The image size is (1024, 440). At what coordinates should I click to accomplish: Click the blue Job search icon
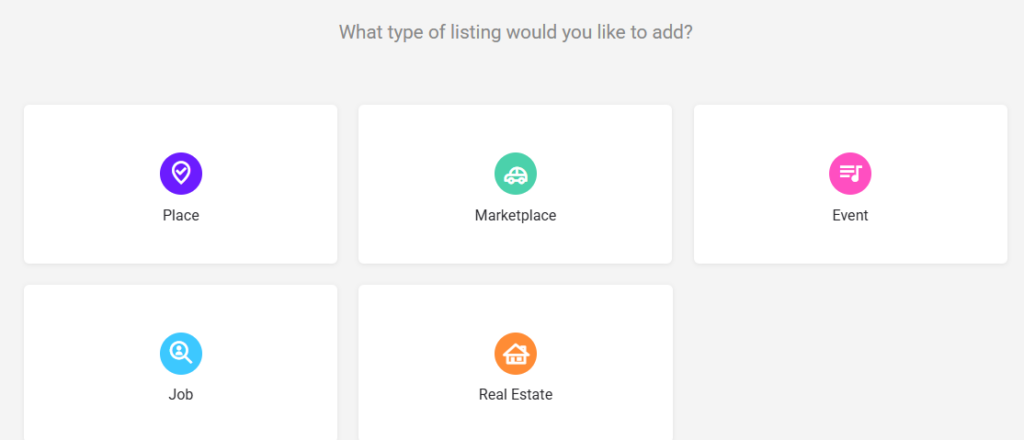(181, 353)
